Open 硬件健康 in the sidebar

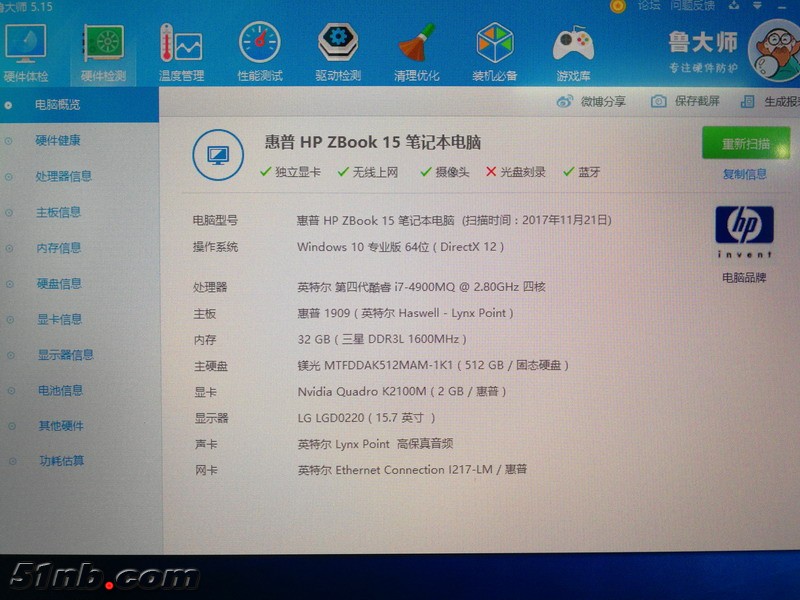[x=58, y=141]
